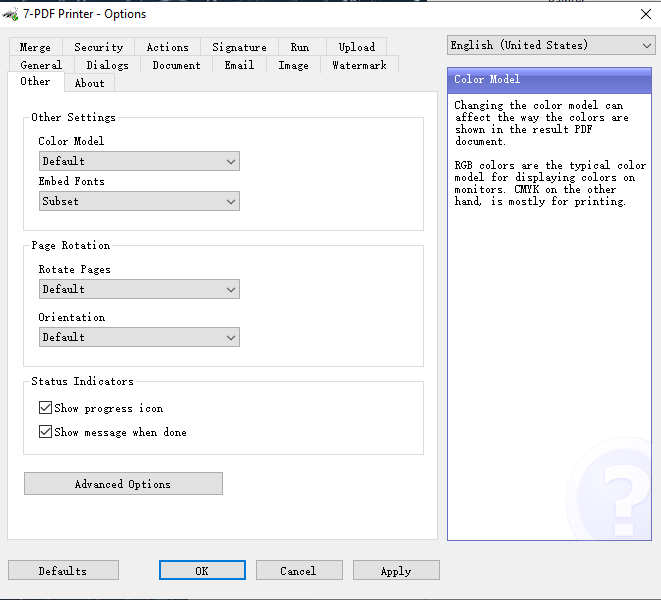Click Cancel to discard changes
Screen dimensions: 661x600
click(299, 570)
